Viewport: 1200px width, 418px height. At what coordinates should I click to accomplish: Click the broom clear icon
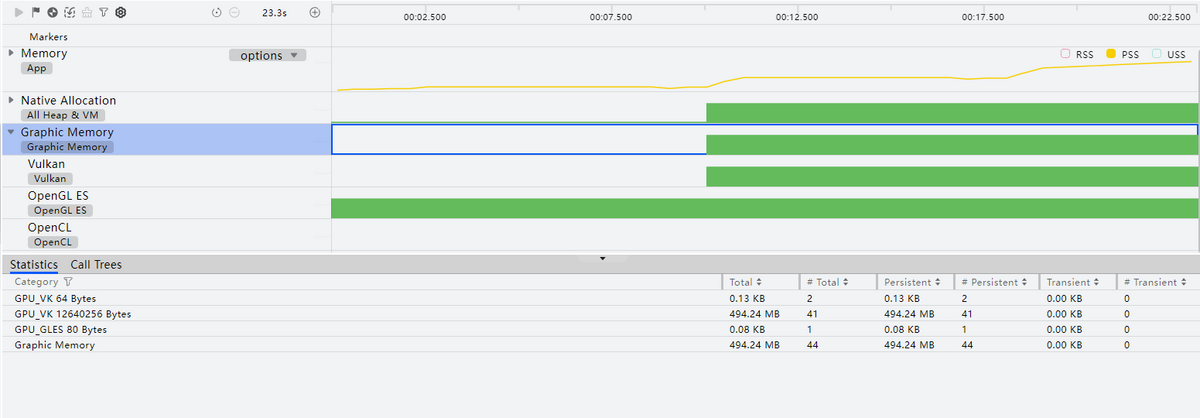click(x=86, y=13)
